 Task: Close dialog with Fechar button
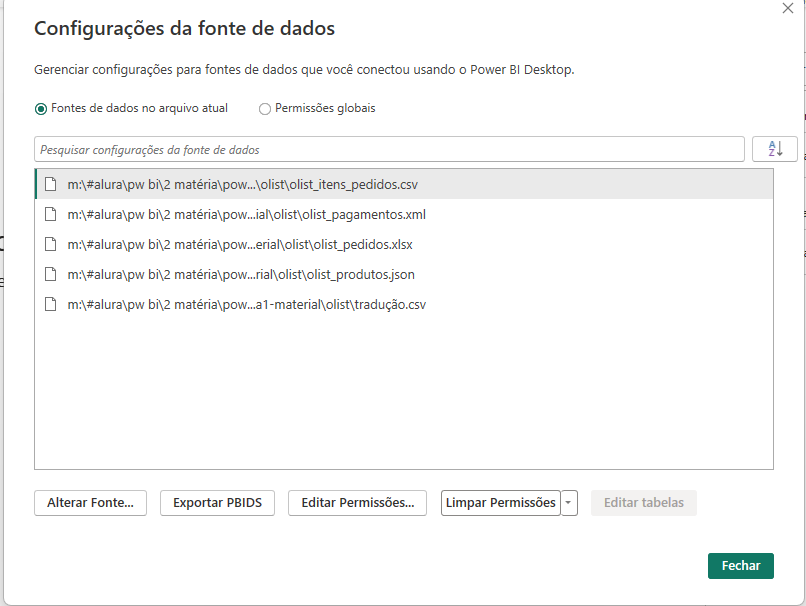(741, 565)
